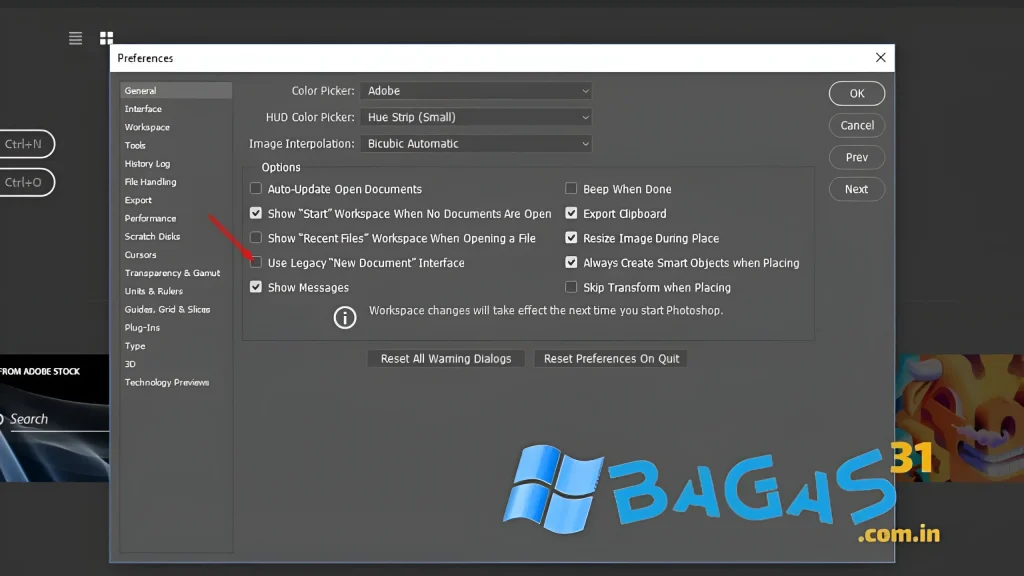Disable Resize Image During Place

click(571, 238)
